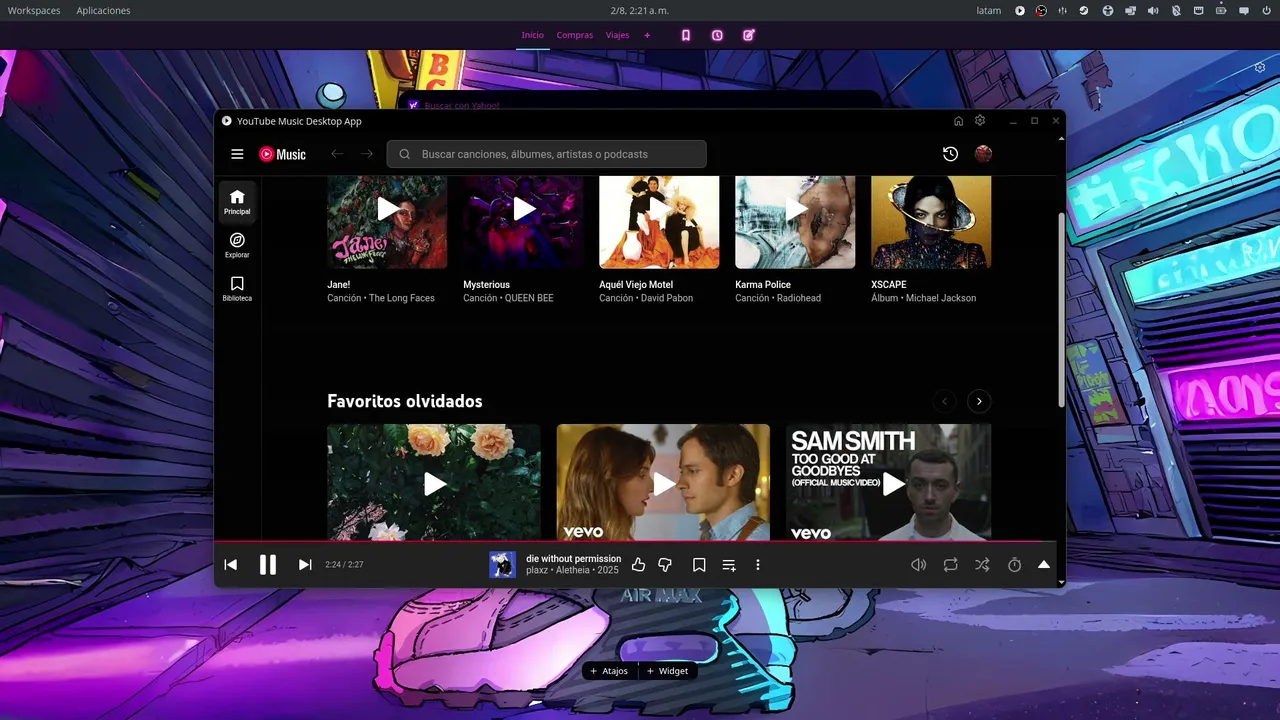Screen dimensions: 1280x720
Task: Skip to the next track
Action: pyautogui.click(x=305, y=565)
